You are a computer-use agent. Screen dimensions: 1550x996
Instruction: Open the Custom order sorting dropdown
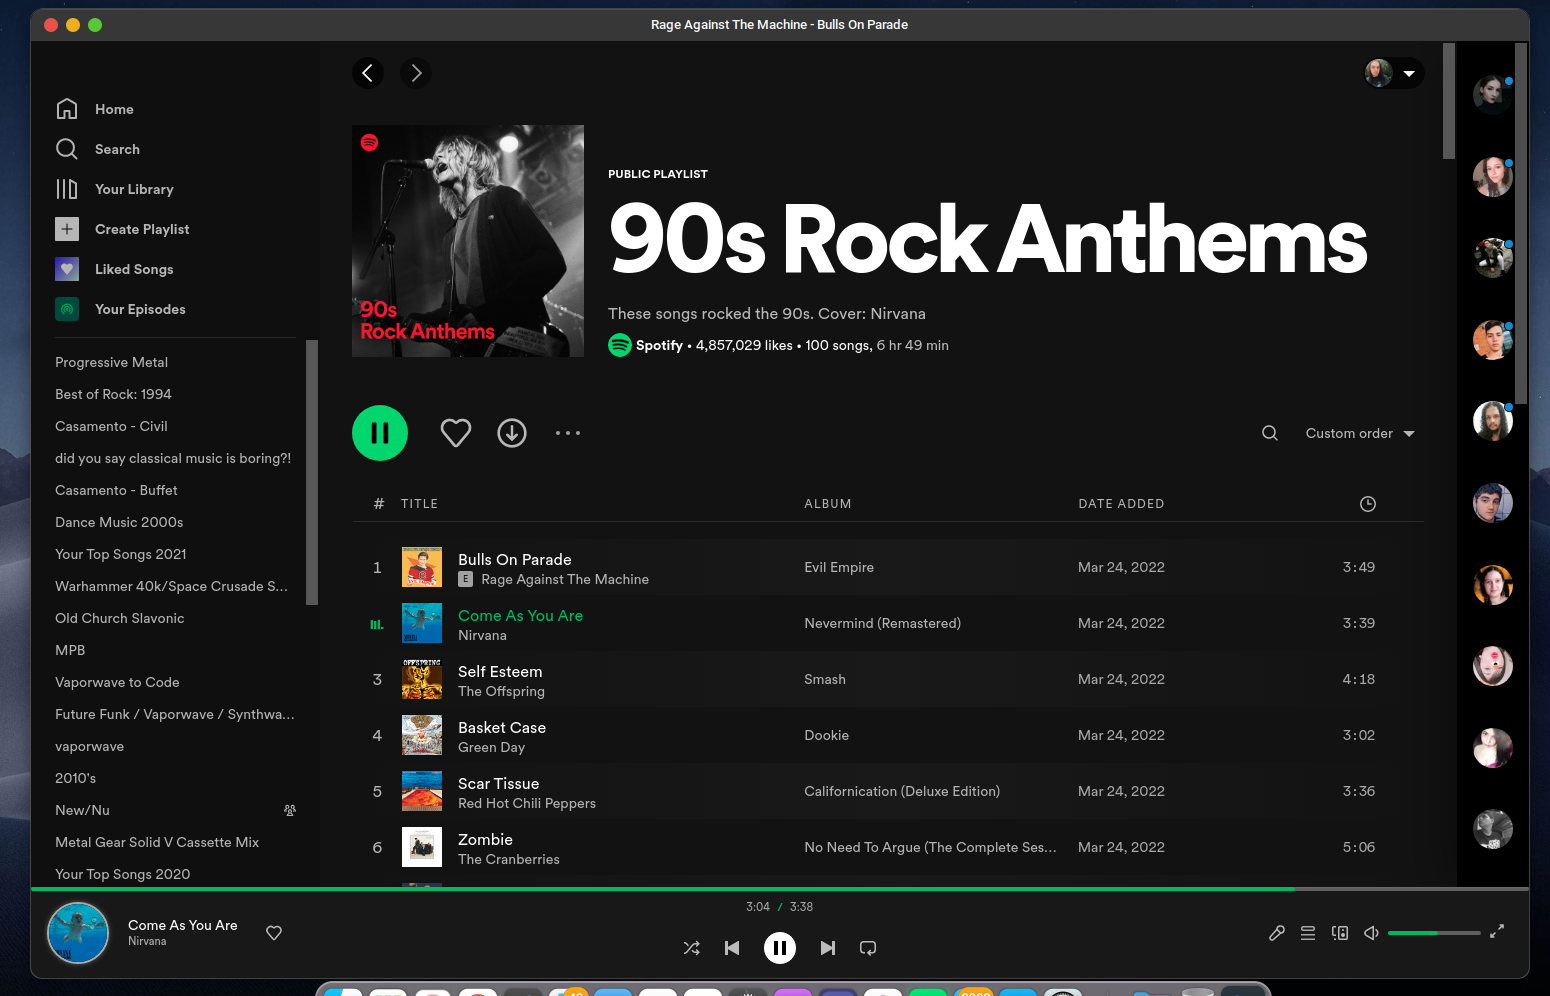click(x=1358, y=433)
